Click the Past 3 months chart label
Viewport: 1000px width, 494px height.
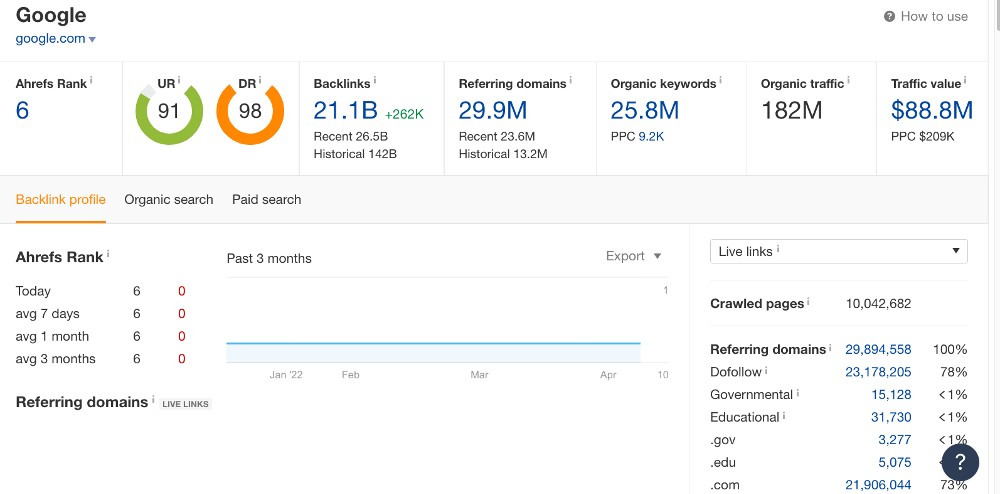coord(269,259)
